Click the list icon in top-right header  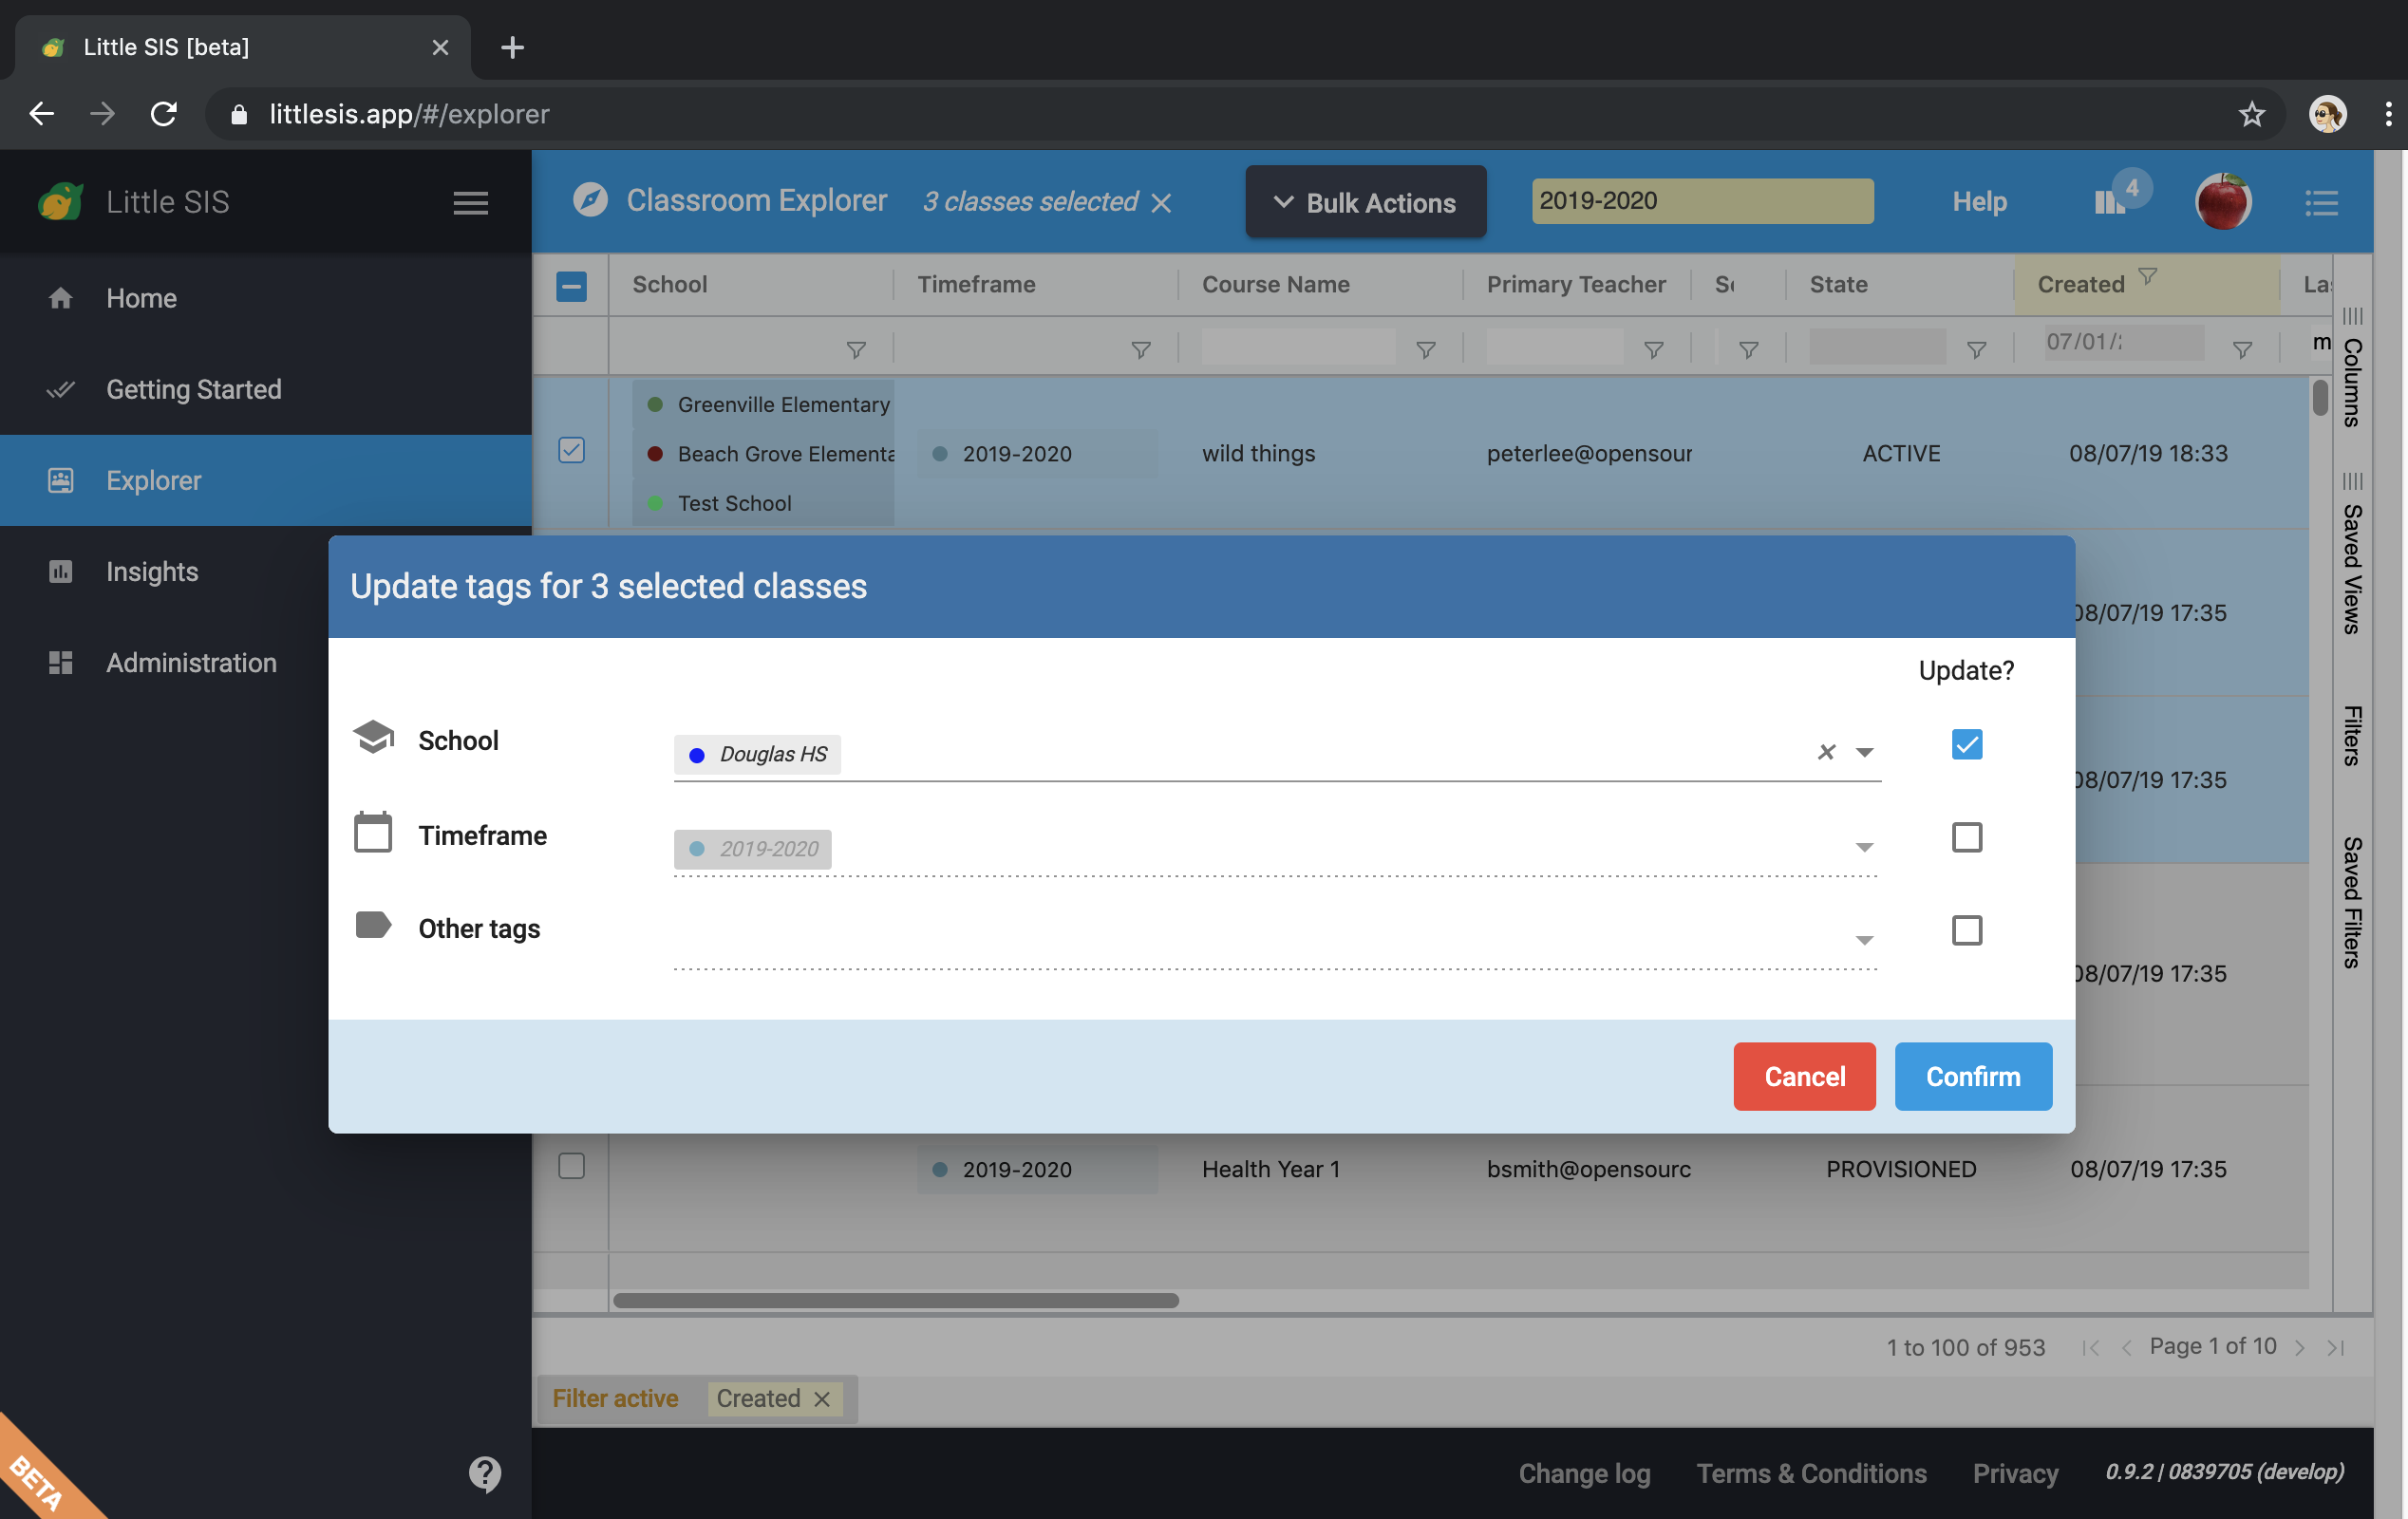2321,203
